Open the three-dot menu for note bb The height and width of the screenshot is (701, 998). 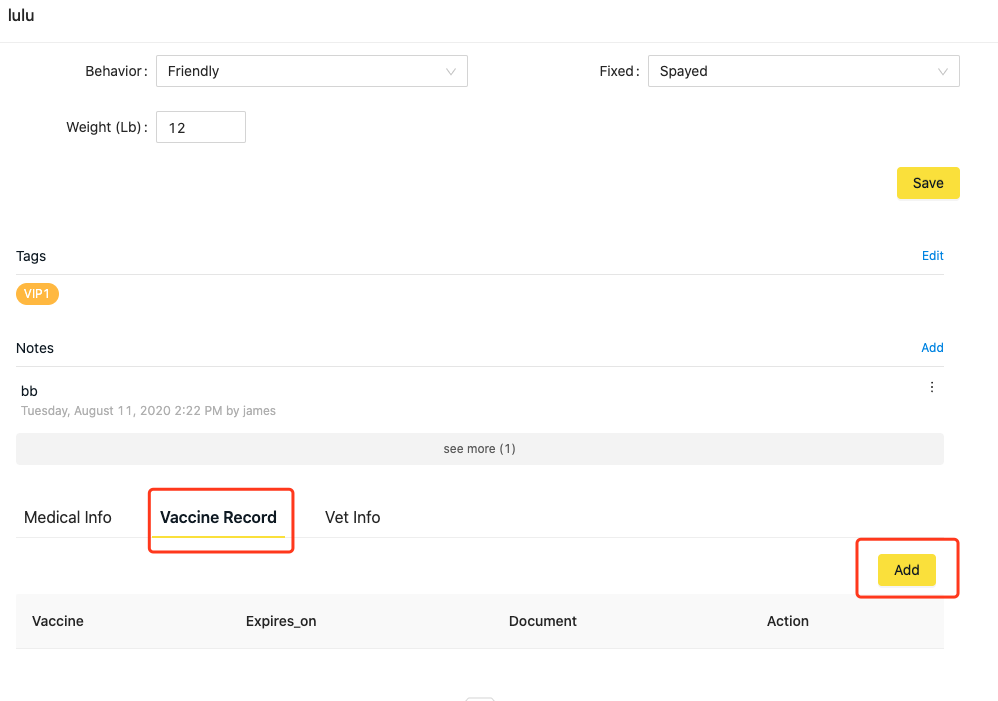(932, 387)
